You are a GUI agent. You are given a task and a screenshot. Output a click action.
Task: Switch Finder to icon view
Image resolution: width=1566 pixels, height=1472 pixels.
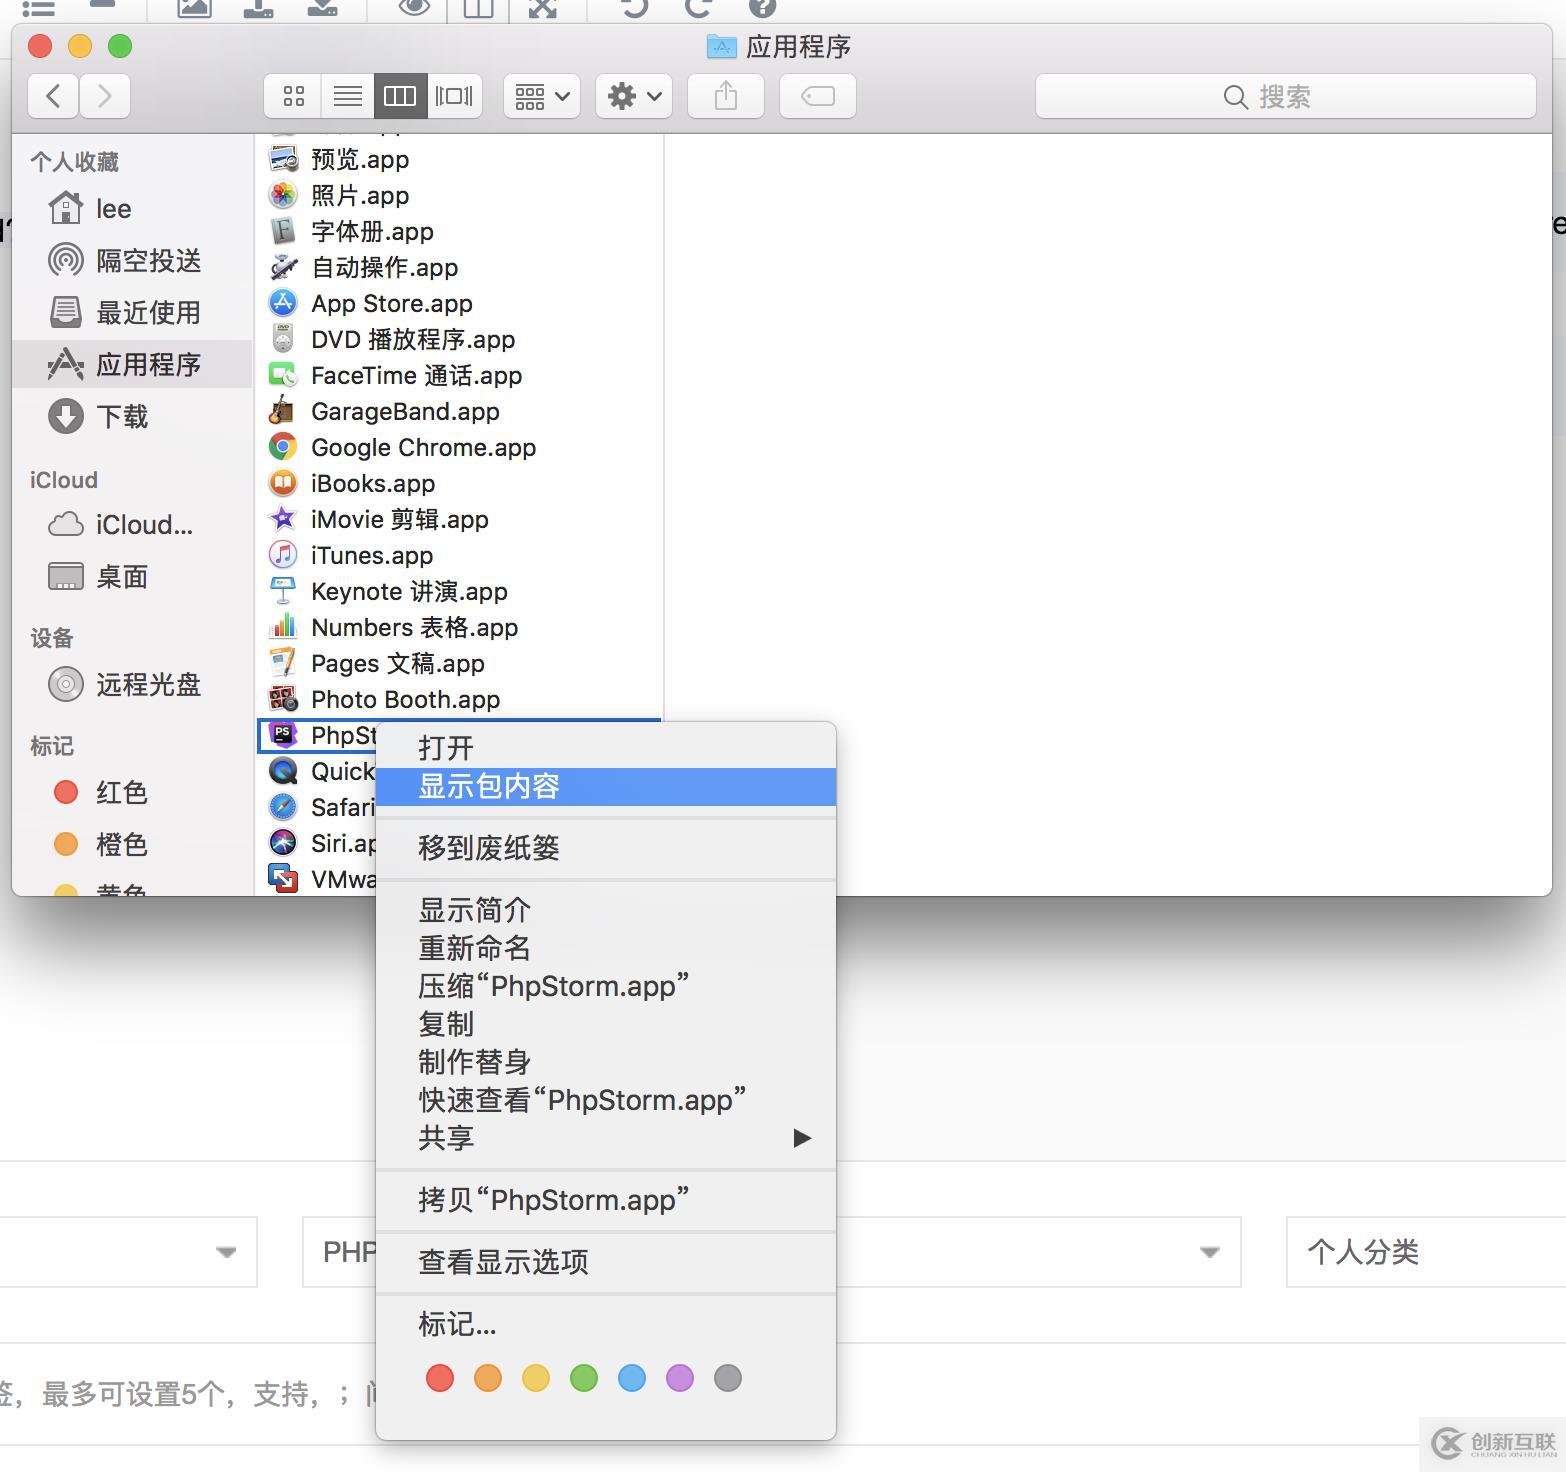coord(293,96)
